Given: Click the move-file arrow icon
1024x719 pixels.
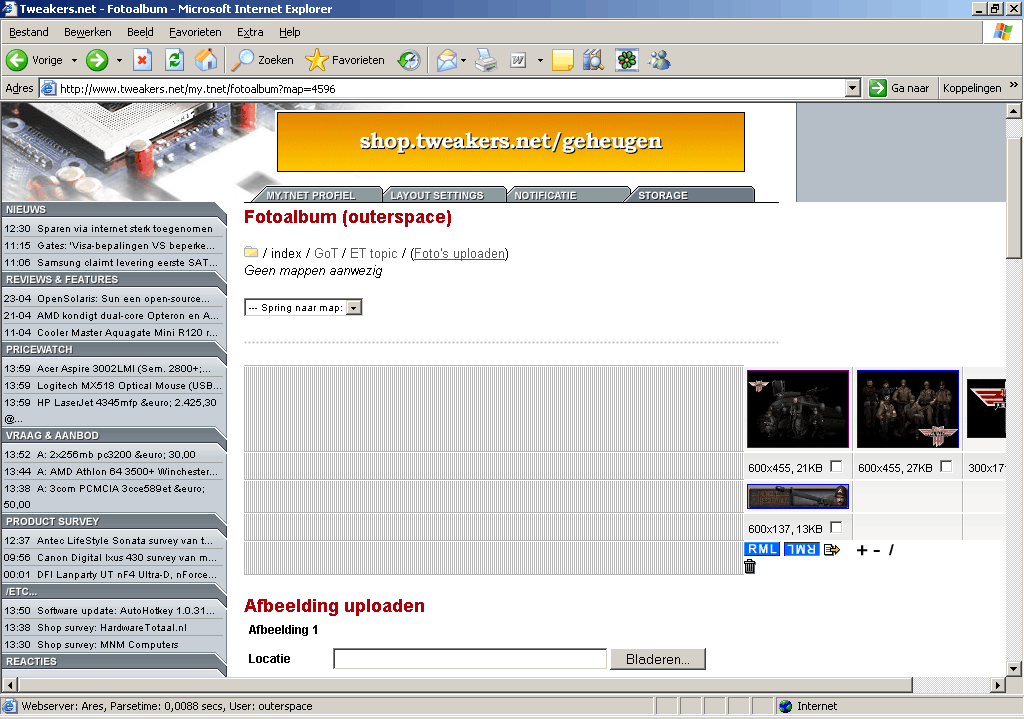Looking at the screenshot, I should 831,550.
